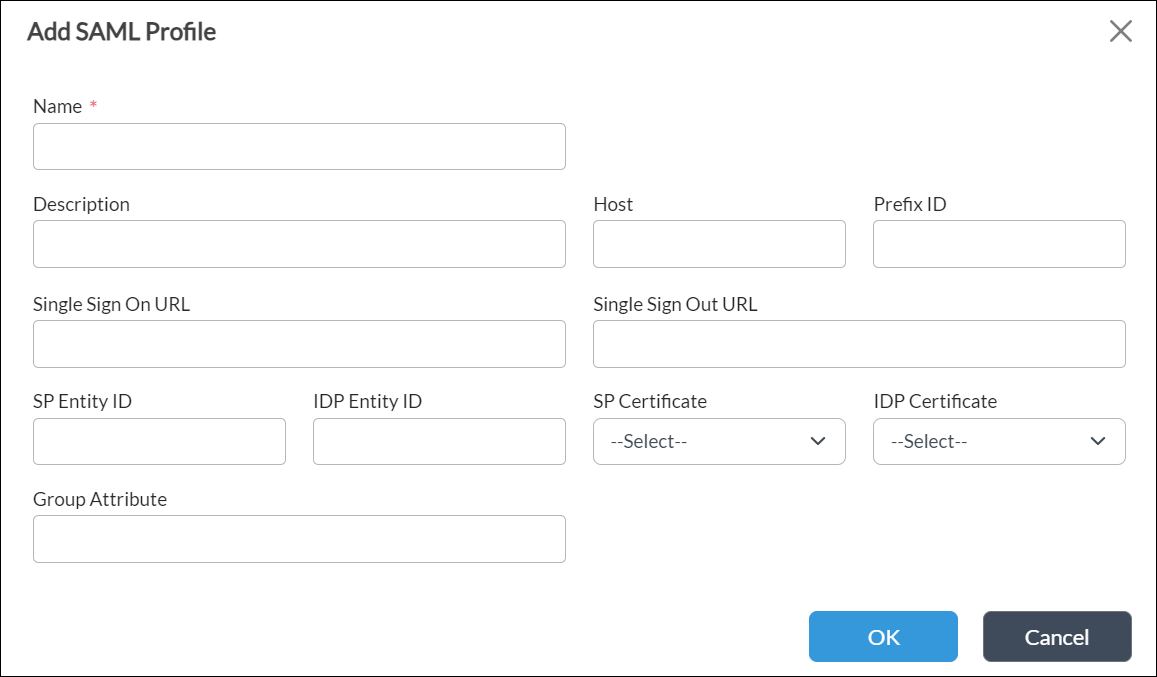The width and height of the screenshot is (1157, 677).
Task: Select the IDP Entity ID field
Action: point(439,441)
